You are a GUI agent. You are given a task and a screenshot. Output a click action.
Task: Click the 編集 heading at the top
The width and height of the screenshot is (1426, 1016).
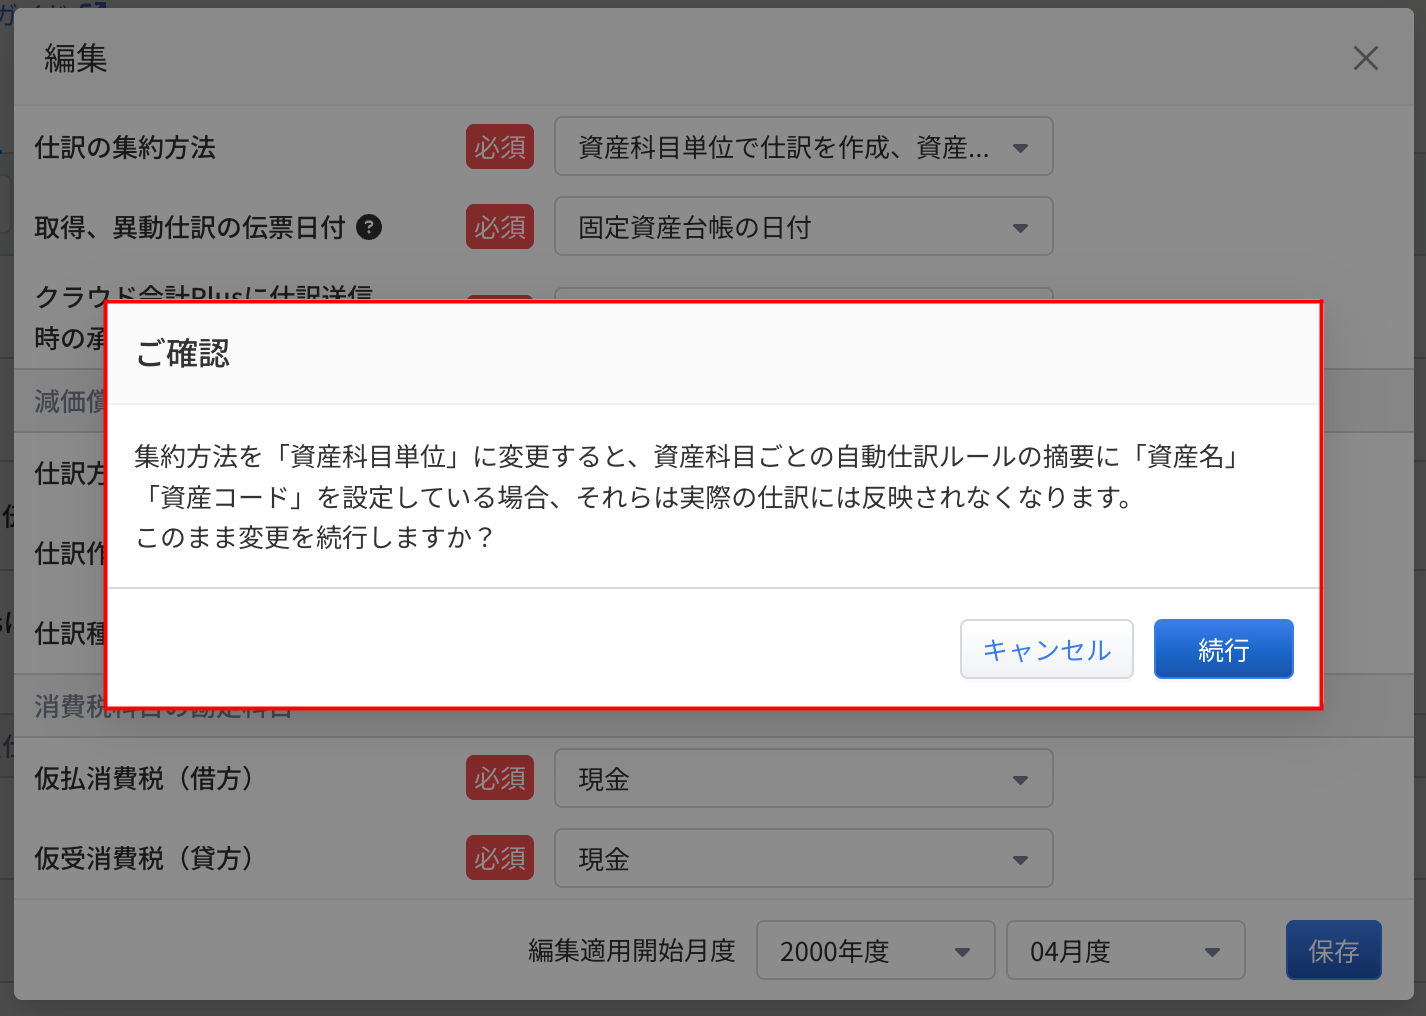pos(76,58)
